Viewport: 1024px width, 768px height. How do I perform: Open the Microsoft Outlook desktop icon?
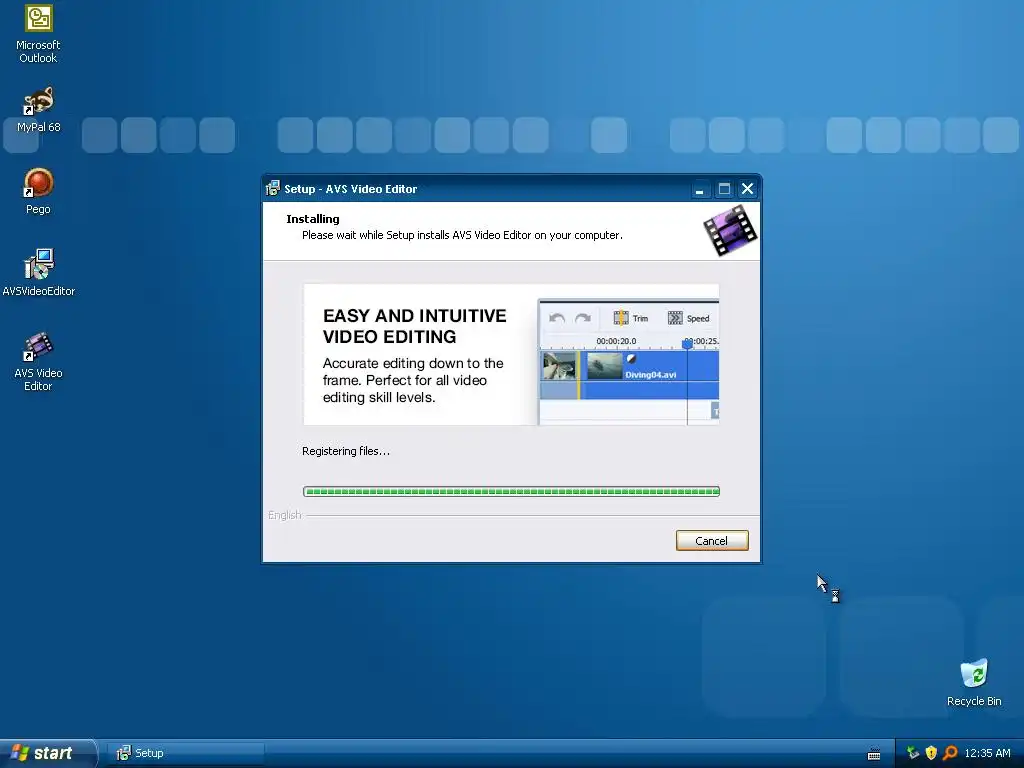[x=38, y=34]
